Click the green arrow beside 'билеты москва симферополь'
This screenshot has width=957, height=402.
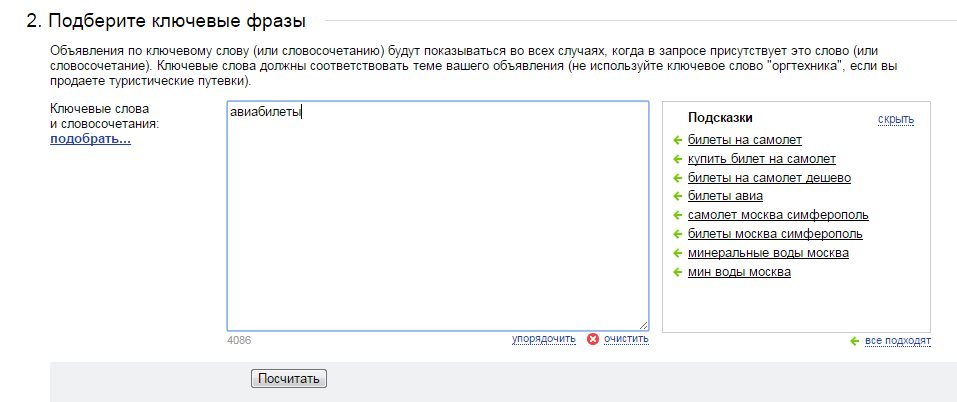point(677,234)
